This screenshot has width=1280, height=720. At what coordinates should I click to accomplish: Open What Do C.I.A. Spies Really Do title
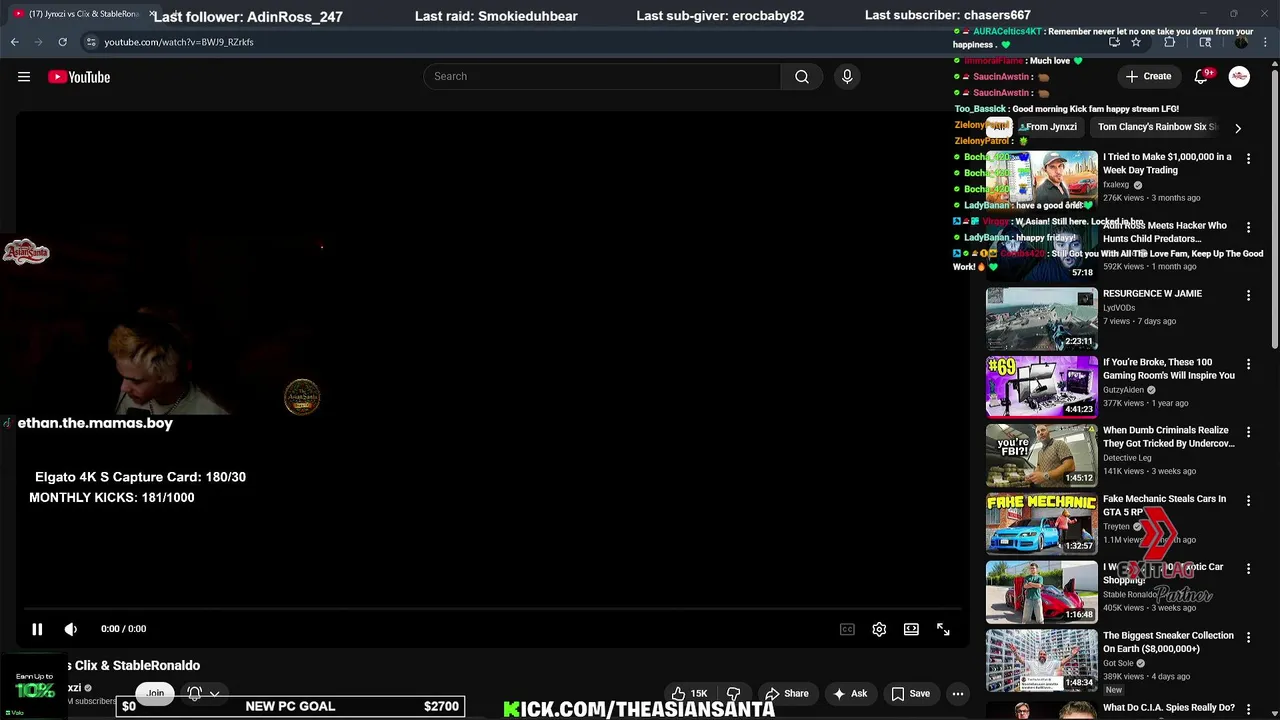tap(1169, 708)
